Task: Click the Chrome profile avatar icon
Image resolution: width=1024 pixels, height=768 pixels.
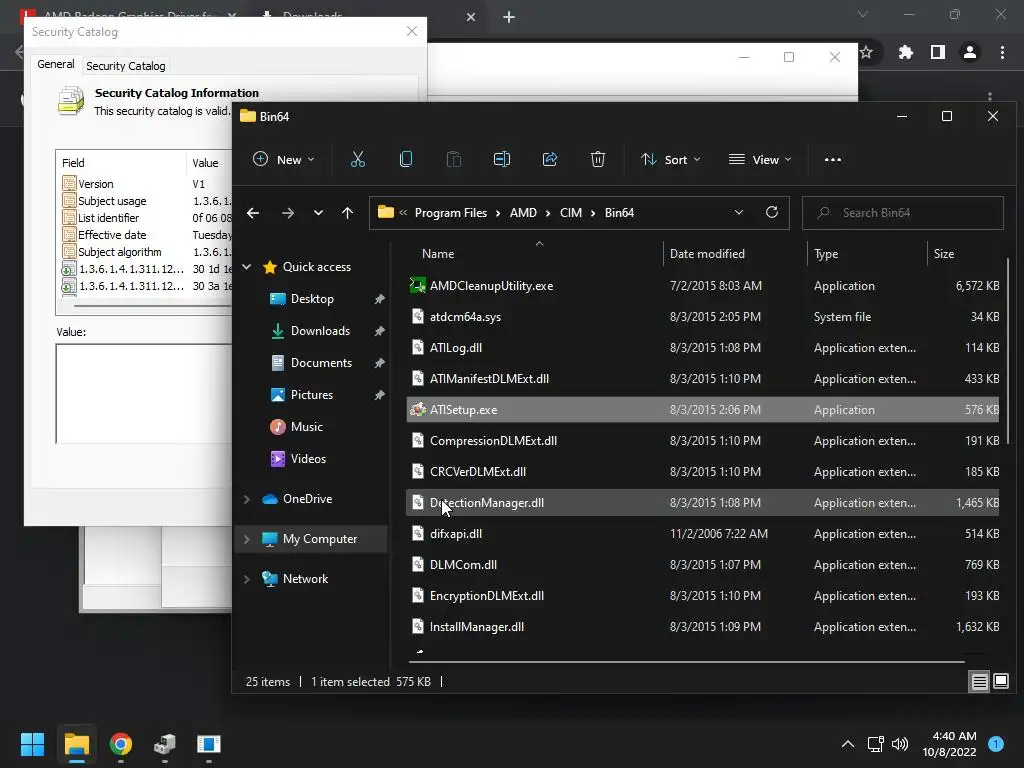Action: coord(970,52)
